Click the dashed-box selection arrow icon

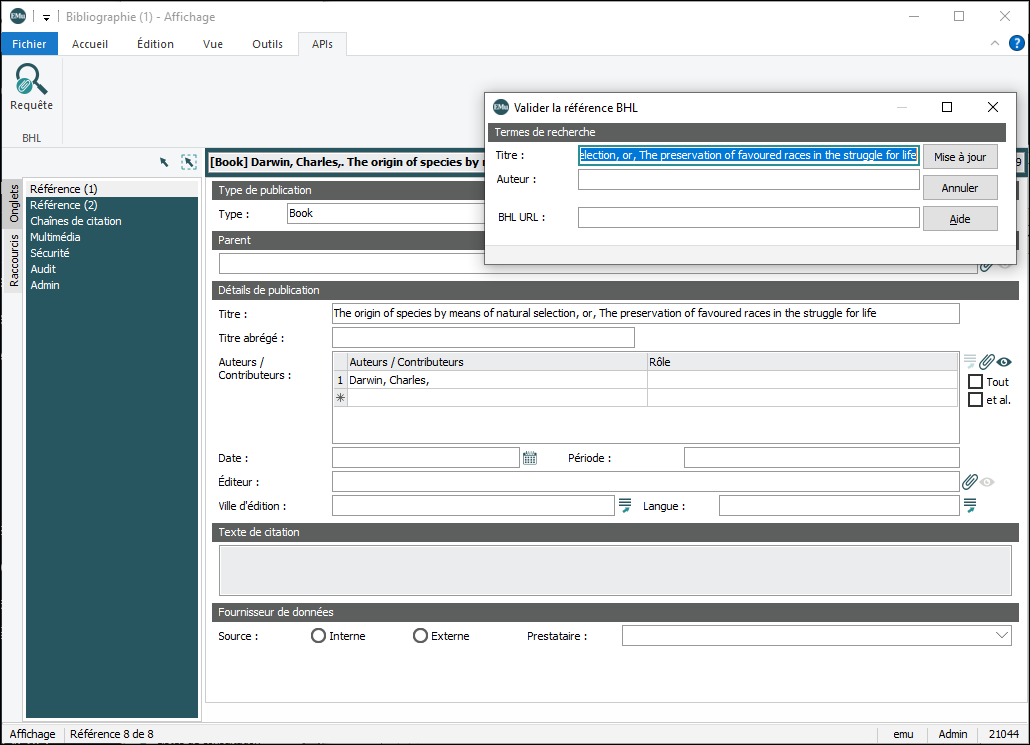click(189, 162)
